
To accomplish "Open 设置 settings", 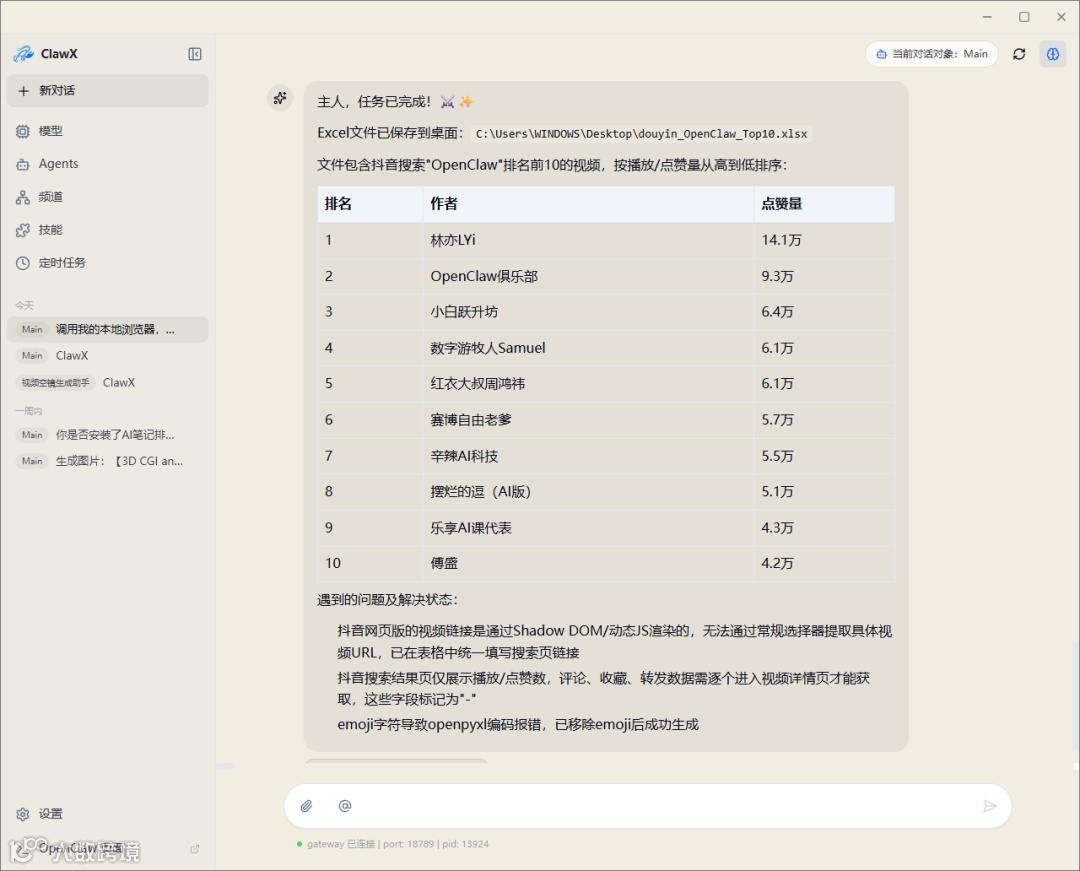I will click(107, 814).
